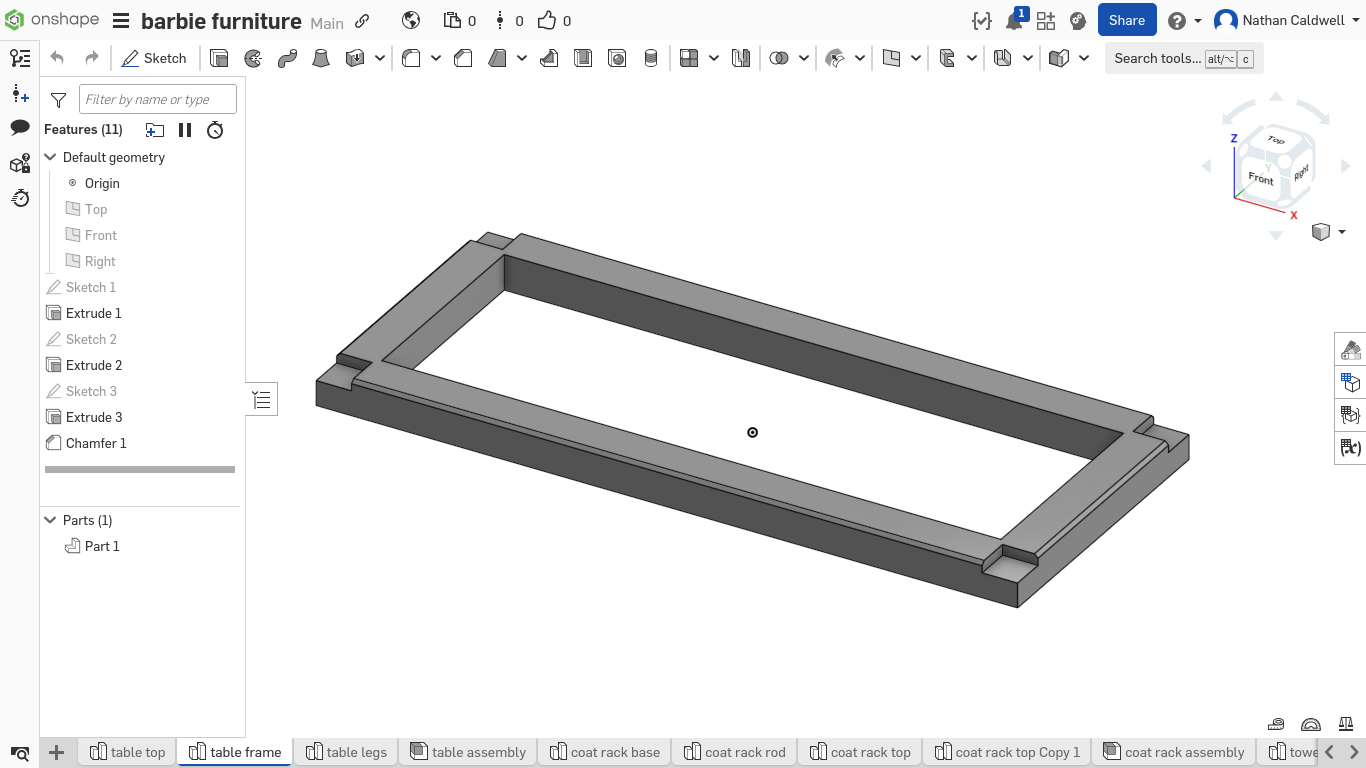Image resolution: width=1366 pixels, height=768 pixels.
Task: Click the Share button
Action: (x=1127, y=20)
